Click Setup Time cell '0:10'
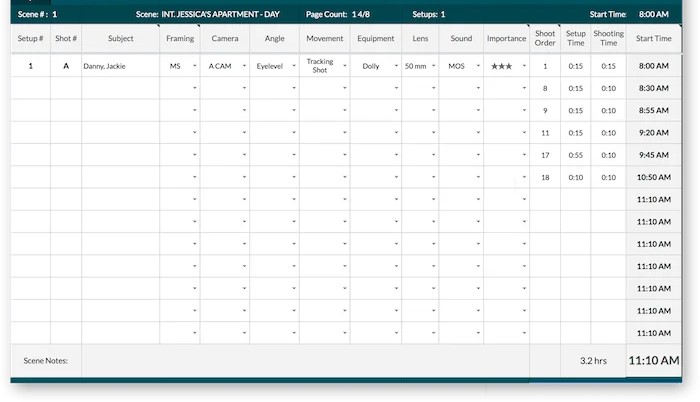The height and width of the screenshot is (402, 700). click(576, 177)
